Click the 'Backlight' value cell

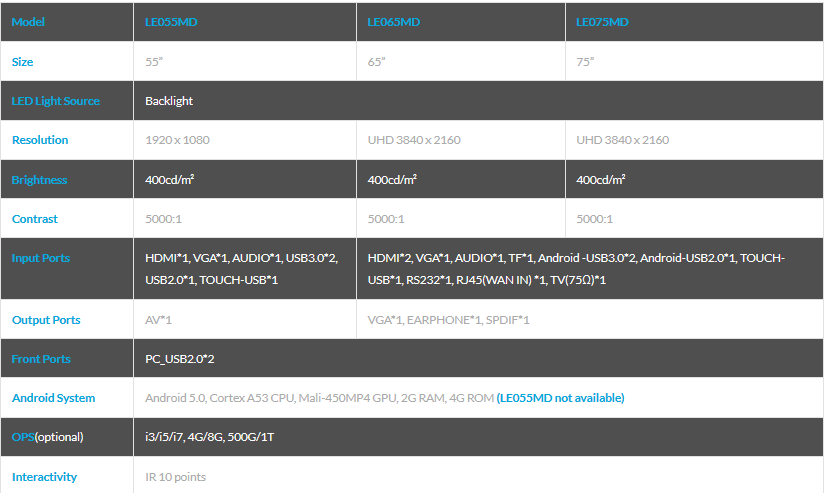click(169, 101)
